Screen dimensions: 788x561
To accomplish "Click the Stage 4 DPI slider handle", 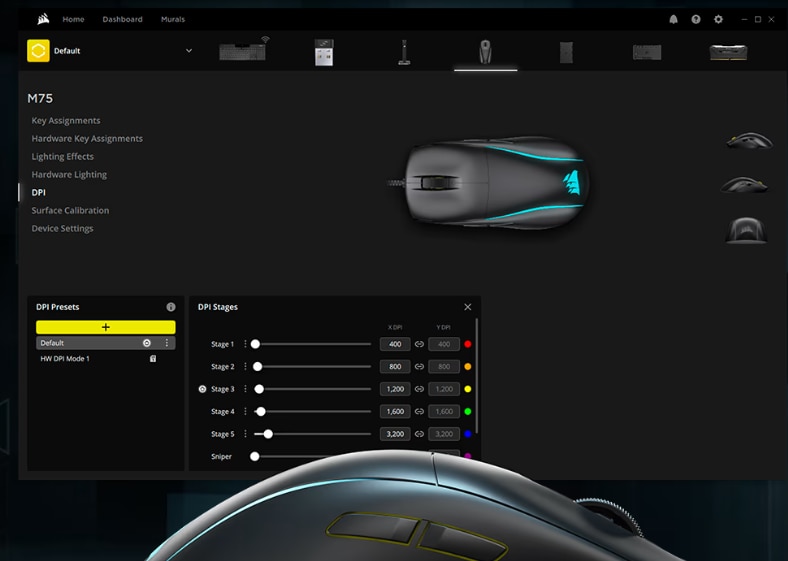I will (x=261, y=411).
